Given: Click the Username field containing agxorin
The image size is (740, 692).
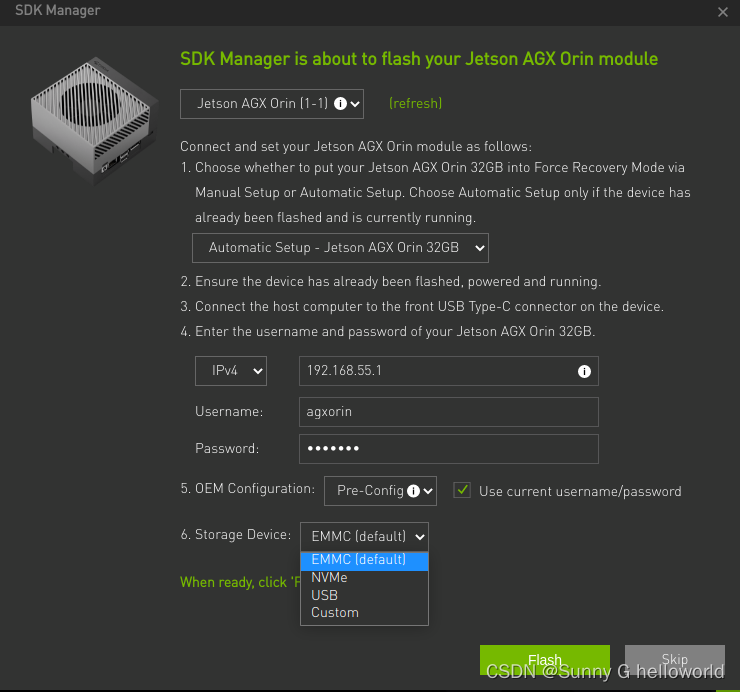Looking at the screenshot, I should (x=449, y=412).
